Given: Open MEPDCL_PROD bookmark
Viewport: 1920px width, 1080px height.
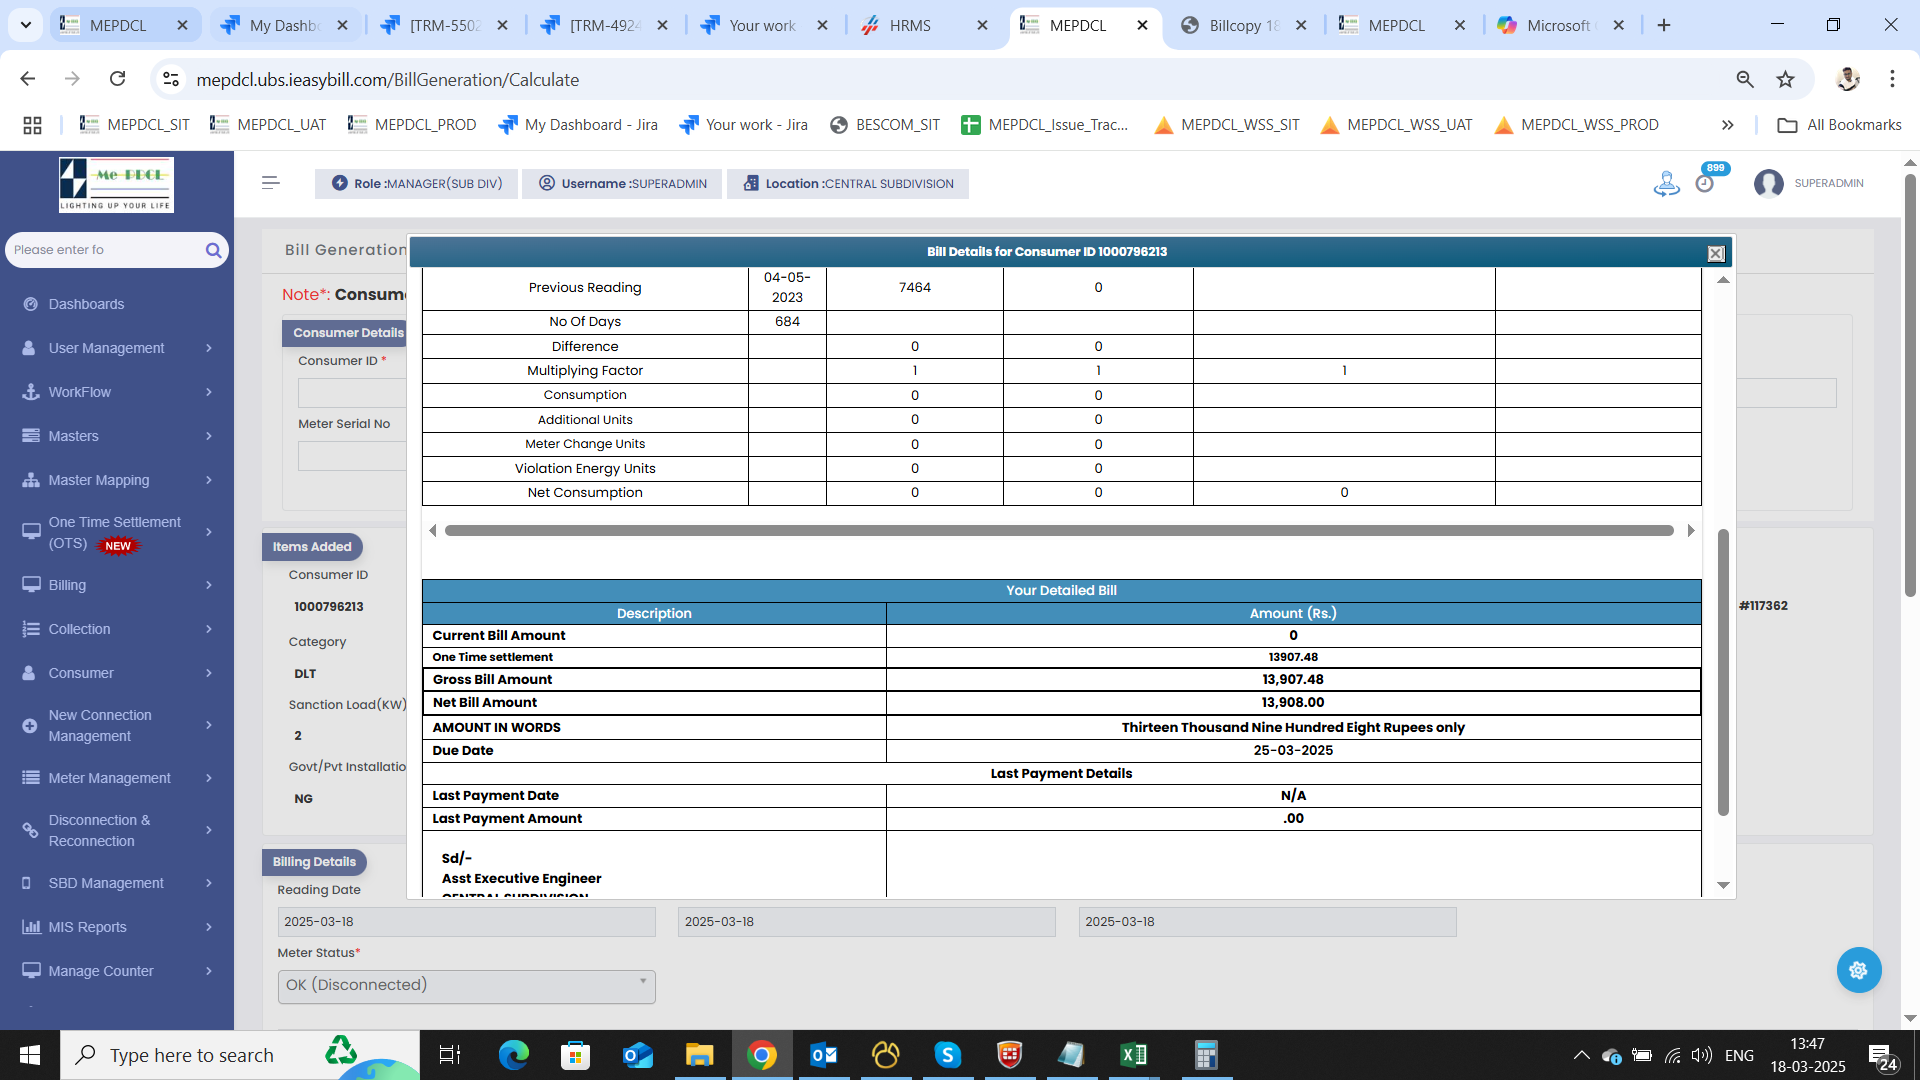Looking at the screenshot, I should (x=412, y=125).
